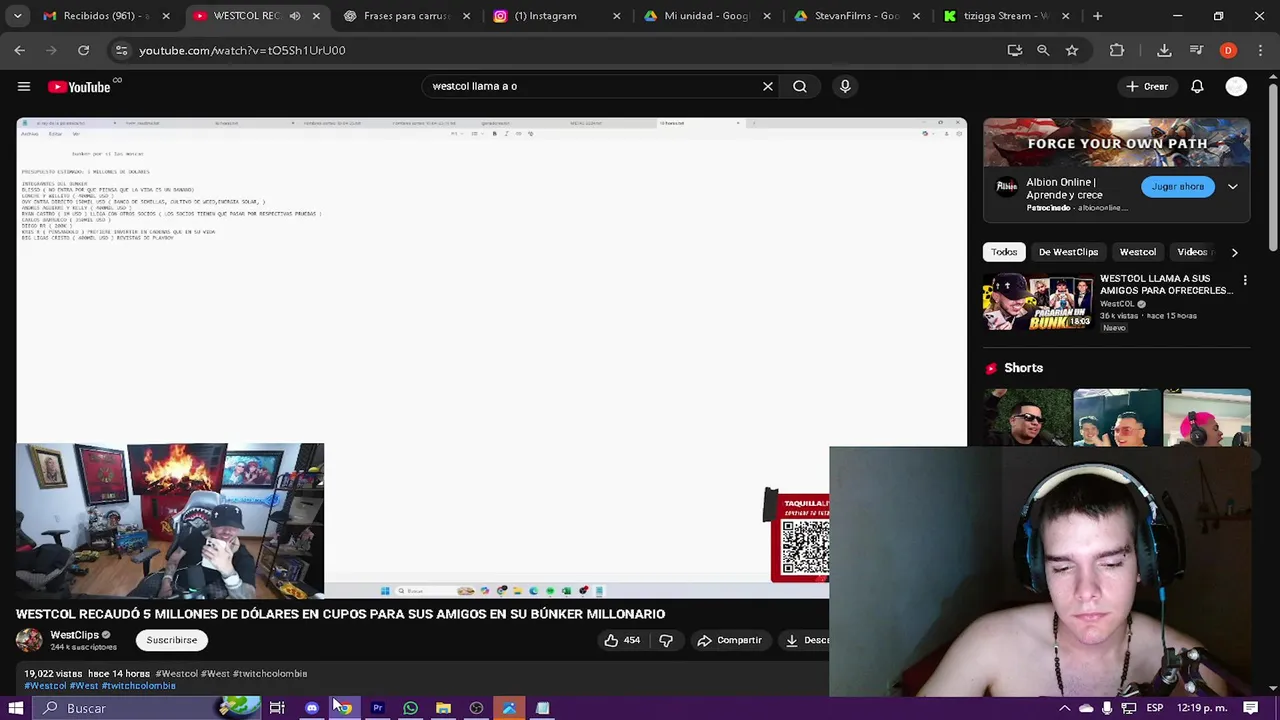Viewport: 1280px width, 720px height.
Task: Click #twitchcolombia hashtag link below description
Action: (138, 686)
